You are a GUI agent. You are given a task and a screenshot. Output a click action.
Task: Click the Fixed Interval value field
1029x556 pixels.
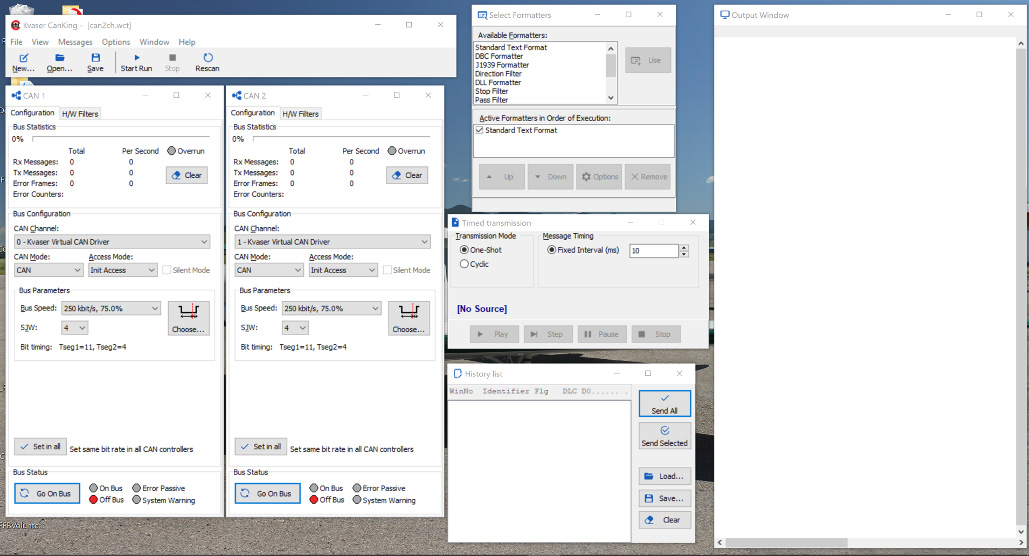coord(654,251)
